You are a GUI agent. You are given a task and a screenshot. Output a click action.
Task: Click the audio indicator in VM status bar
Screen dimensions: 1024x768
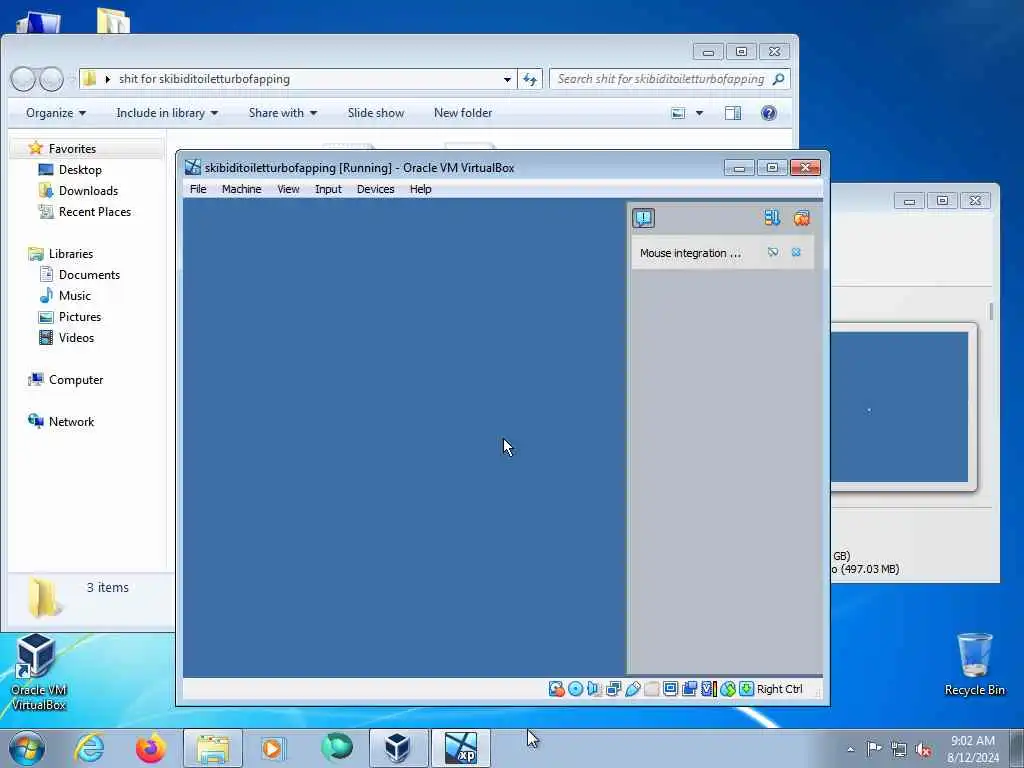[x=594, y=689]
